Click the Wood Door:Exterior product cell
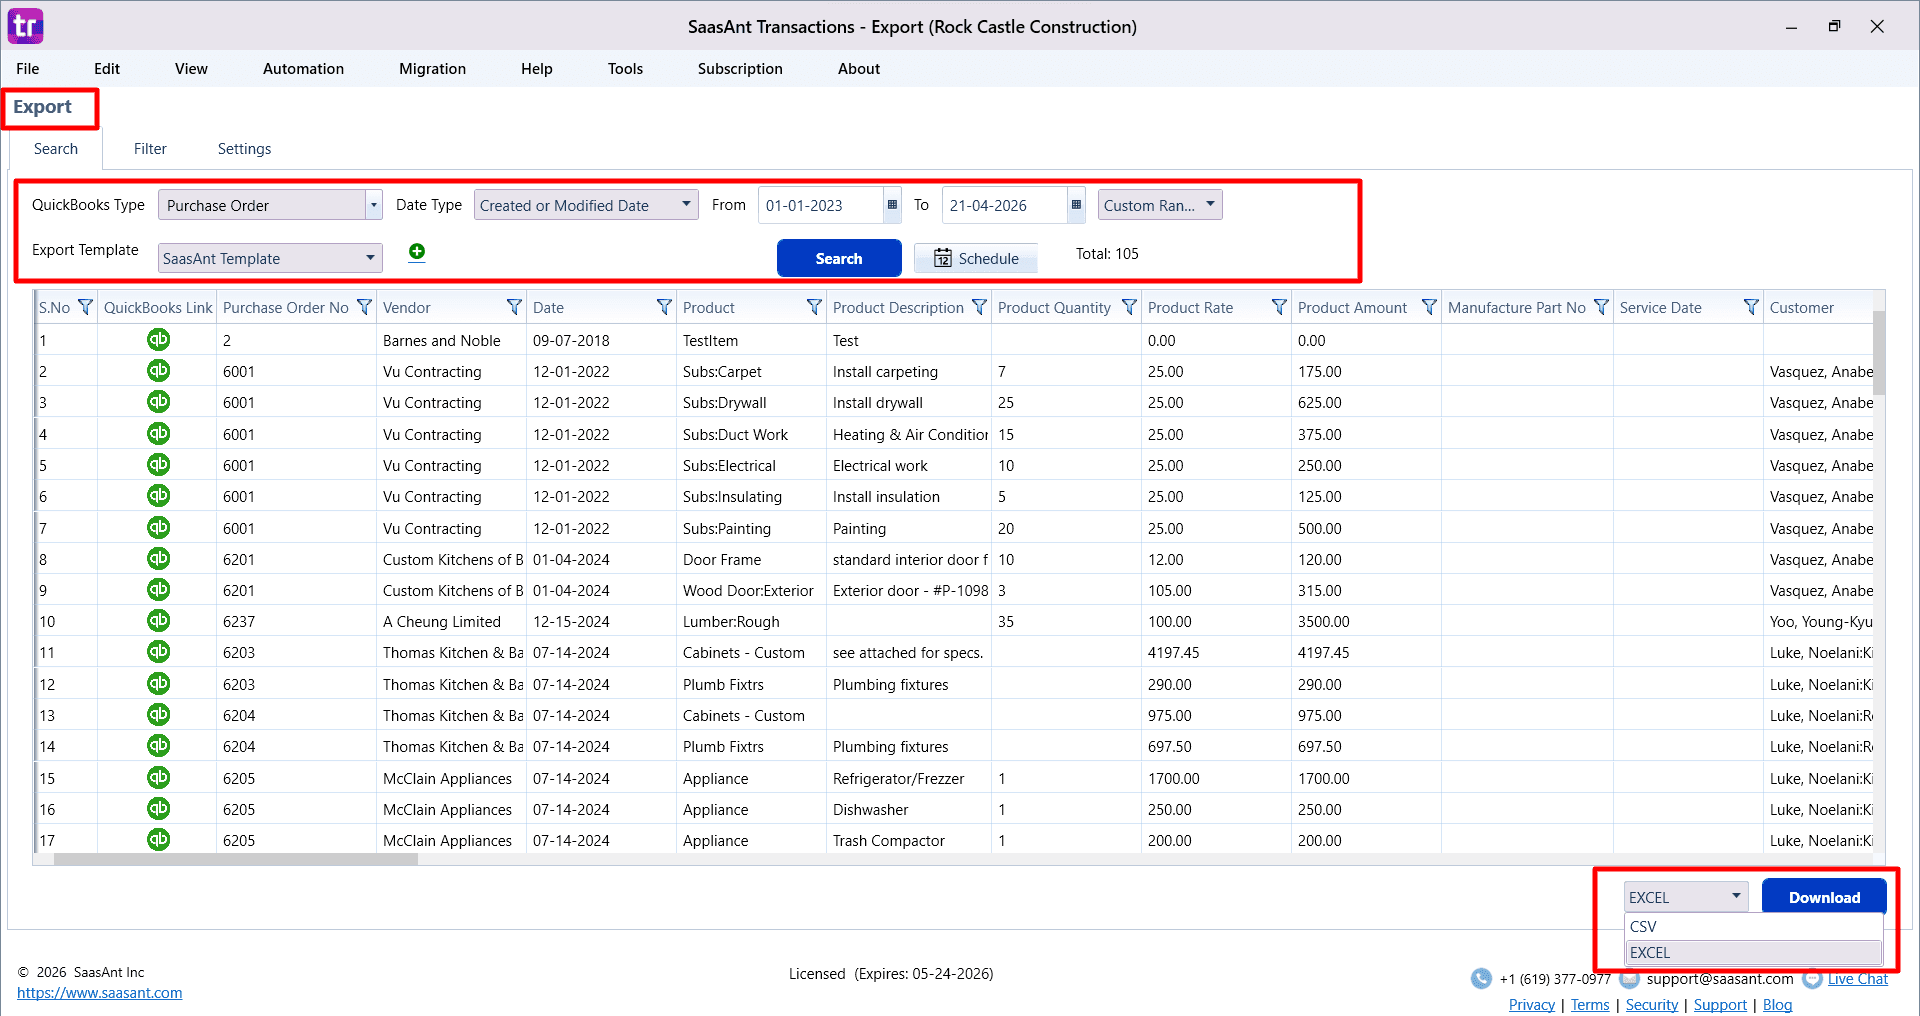 tap(751, 590)
